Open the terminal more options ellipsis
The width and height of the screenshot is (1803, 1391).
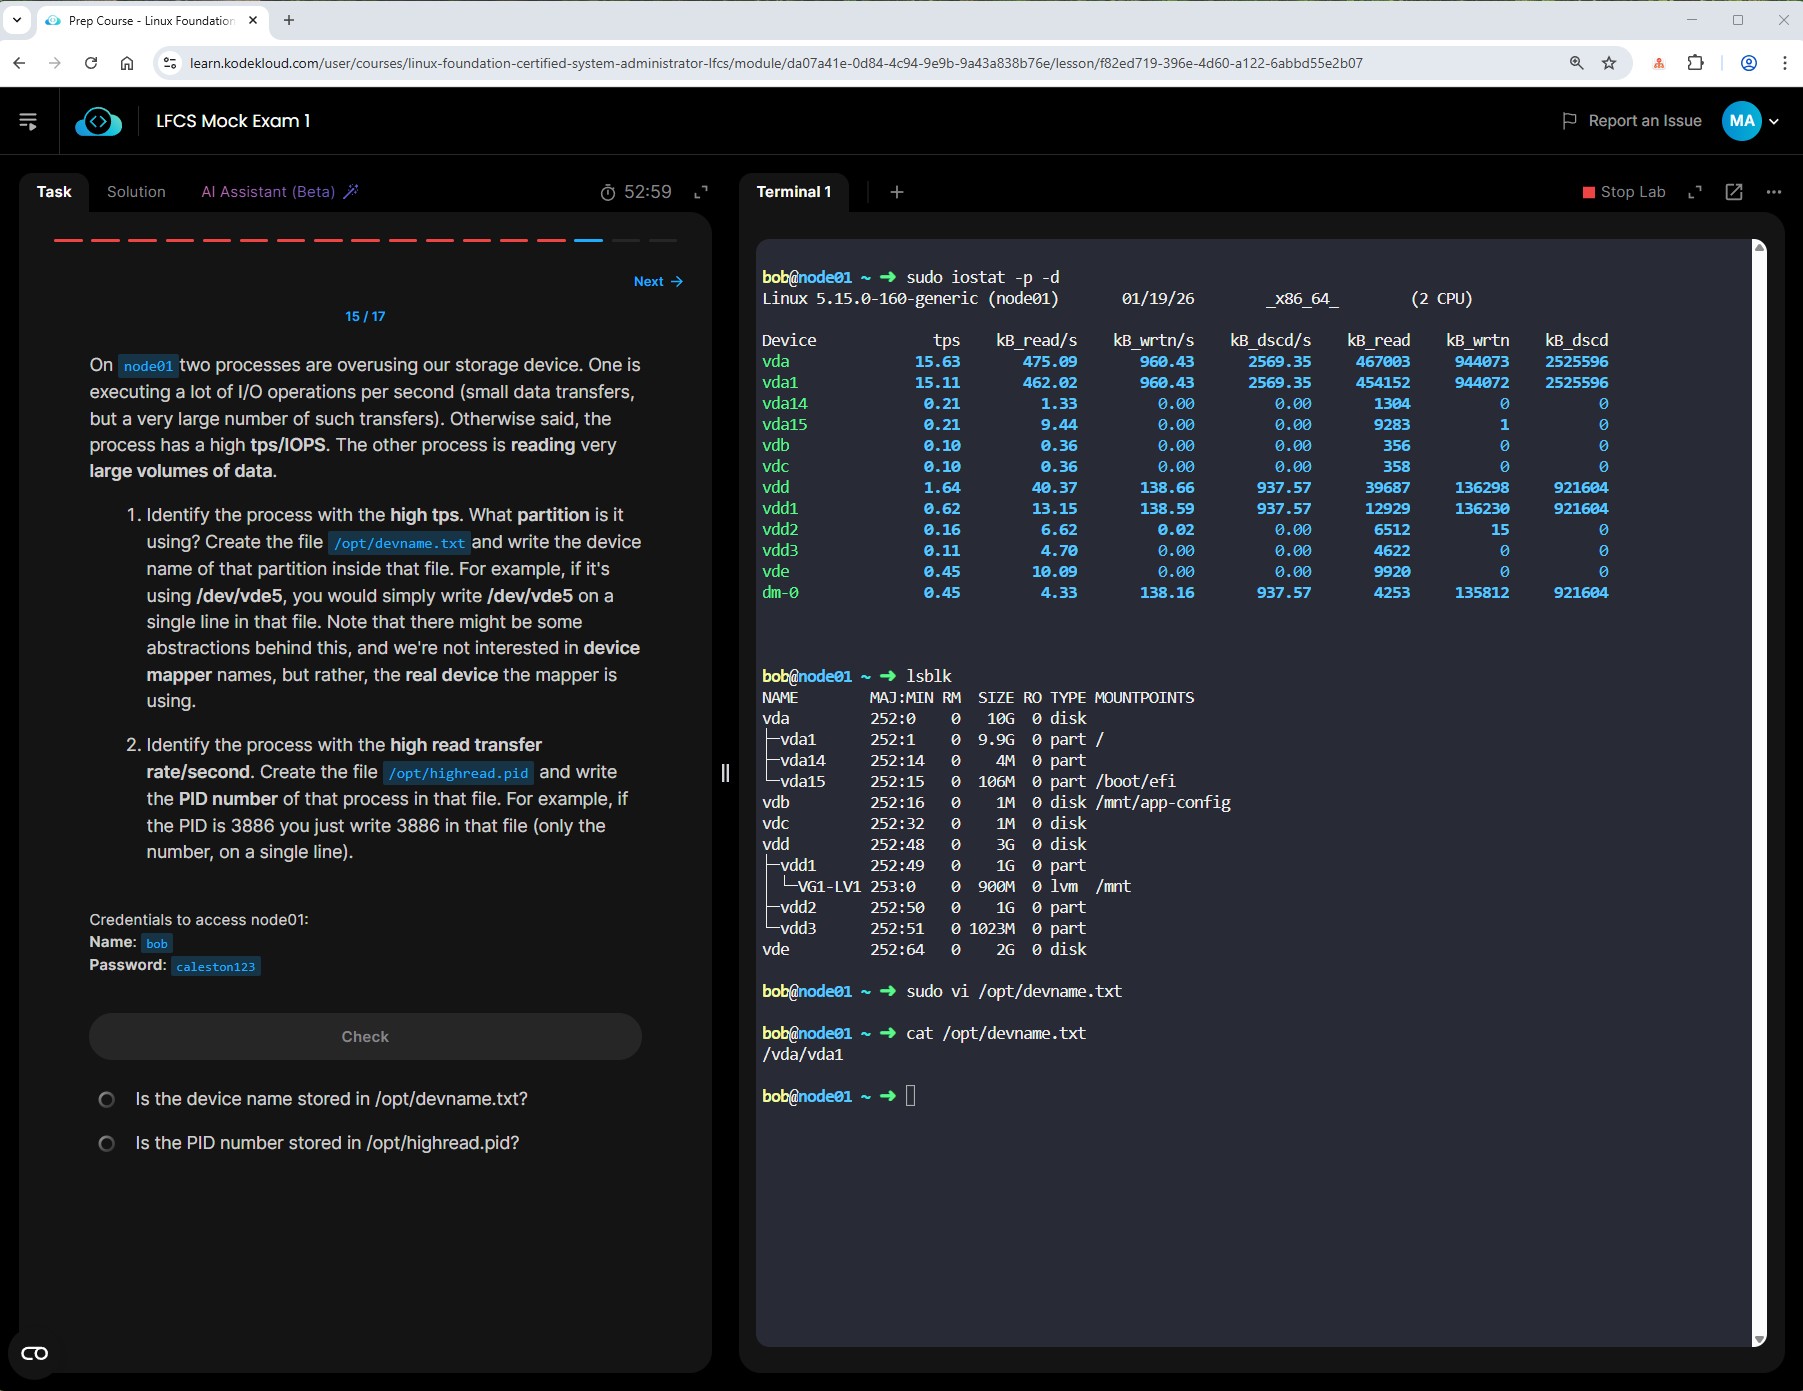(1773, 192)
